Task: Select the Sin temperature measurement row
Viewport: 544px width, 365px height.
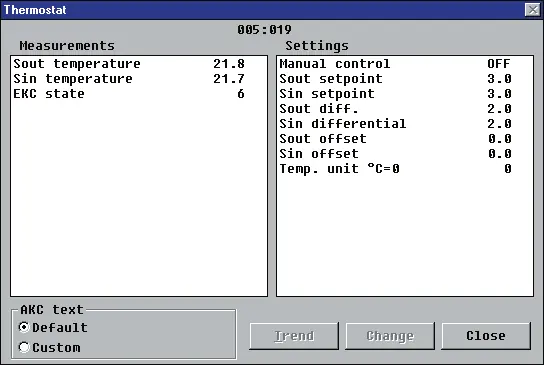Action: [139, 79]
